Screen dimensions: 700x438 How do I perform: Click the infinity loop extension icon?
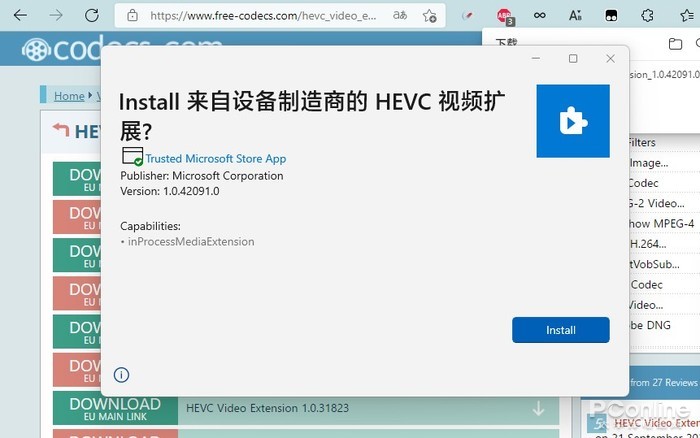point(539,16)
